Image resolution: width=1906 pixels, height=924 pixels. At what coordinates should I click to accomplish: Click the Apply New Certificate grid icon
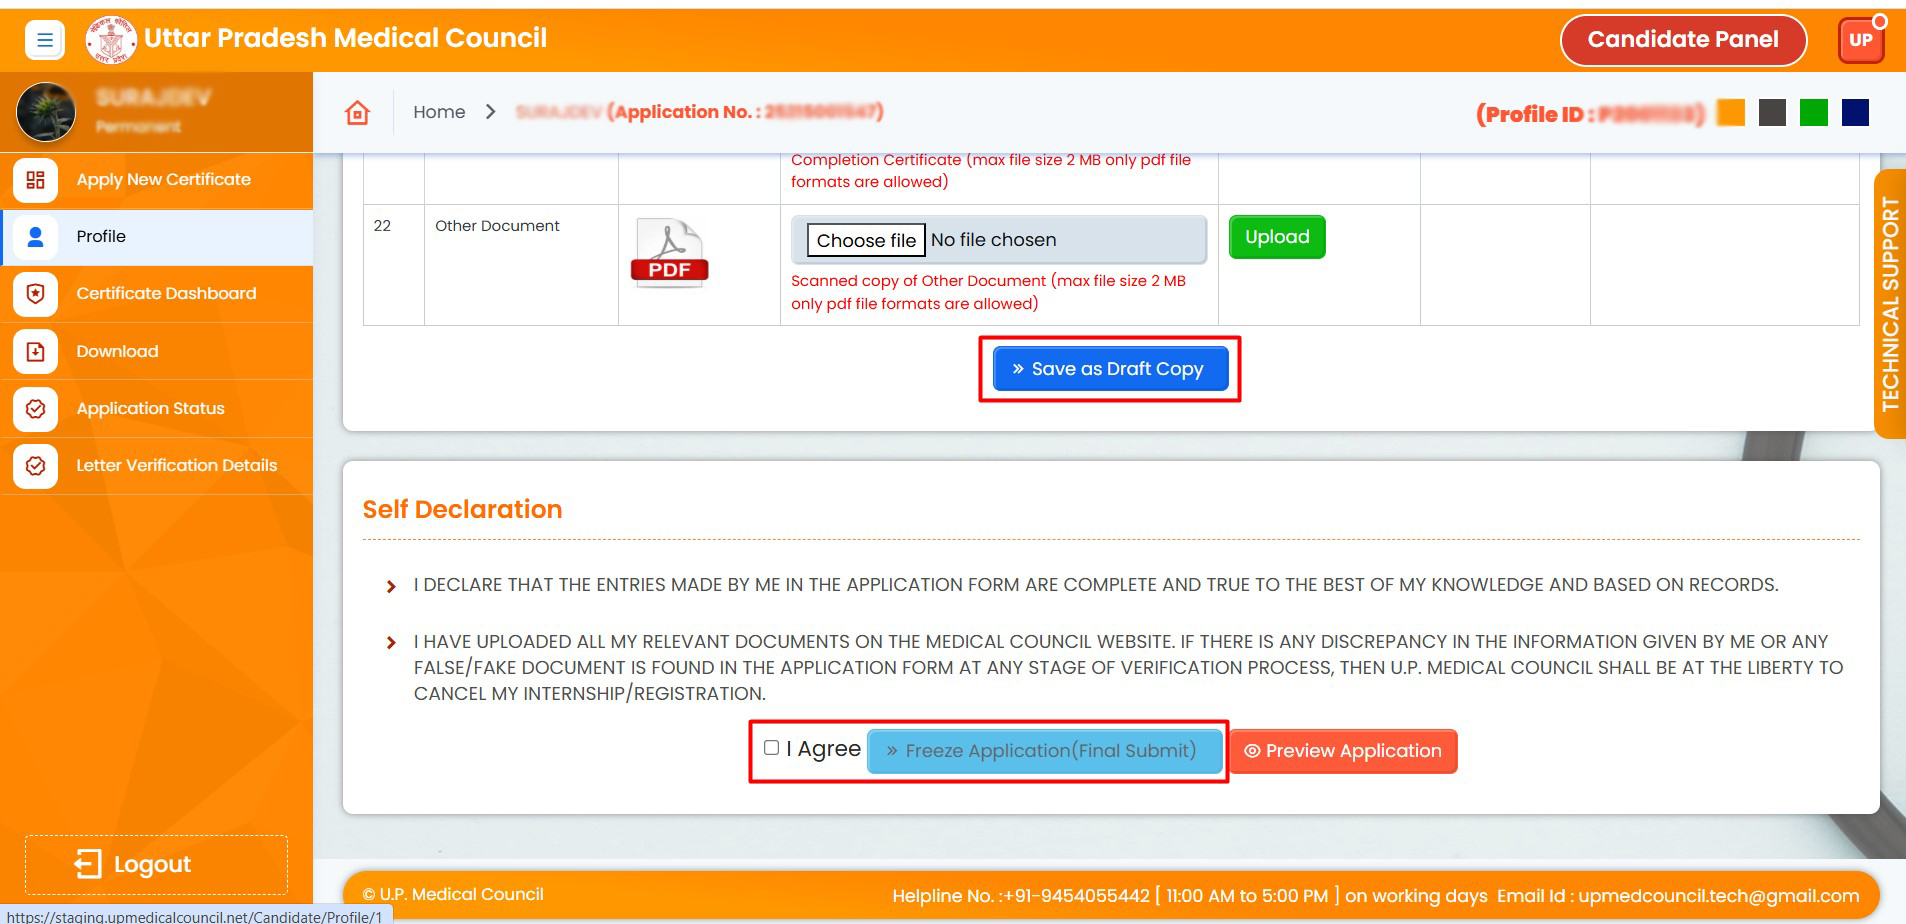(36, 180)
